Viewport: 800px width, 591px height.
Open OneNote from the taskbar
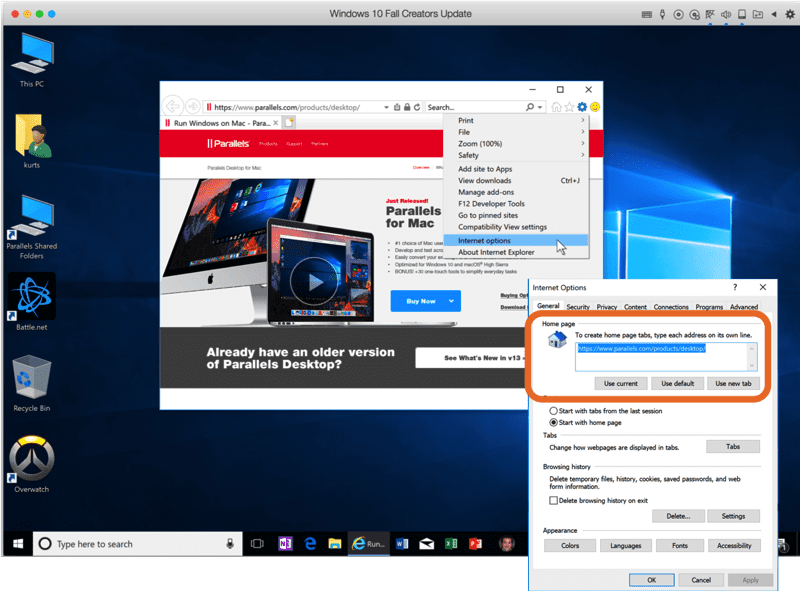[285, 544]
